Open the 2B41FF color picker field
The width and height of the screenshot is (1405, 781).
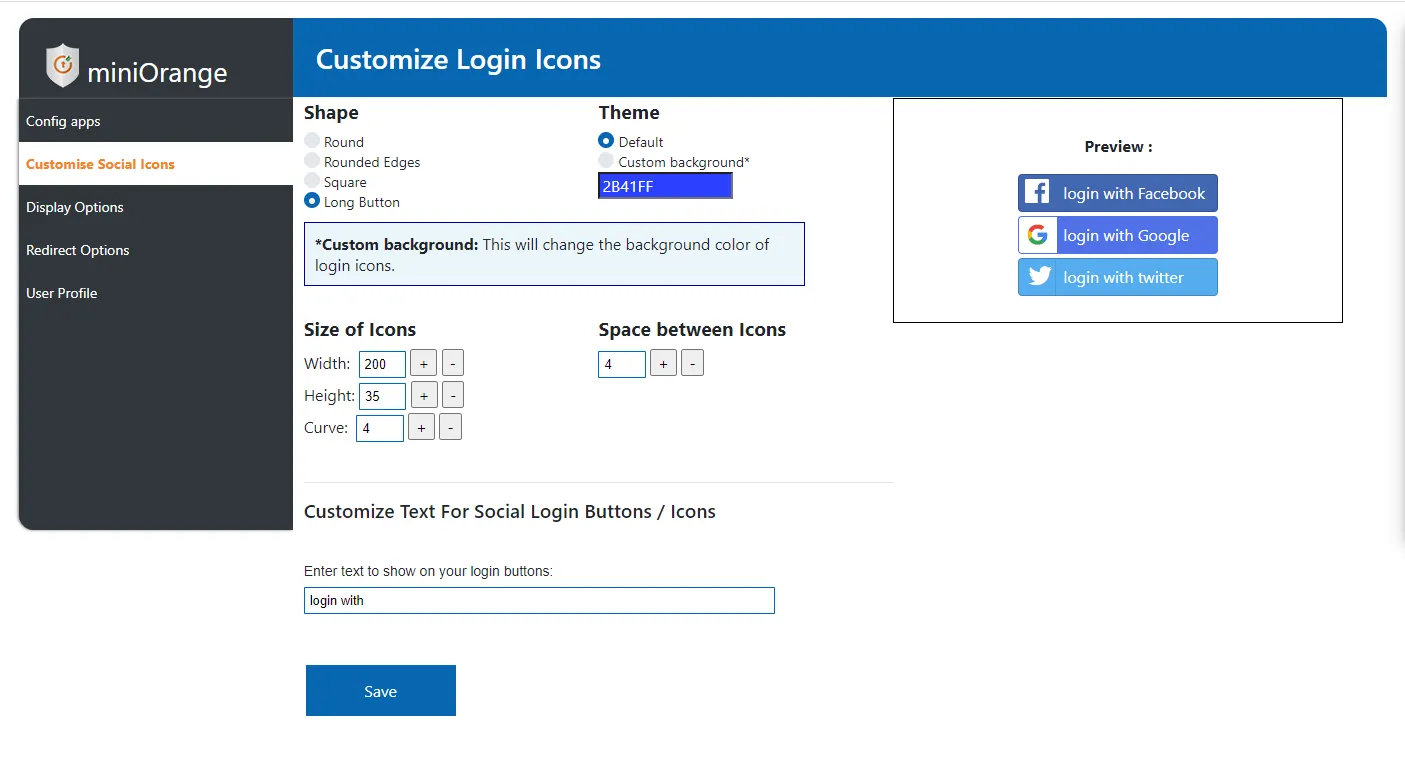point(665,186)
